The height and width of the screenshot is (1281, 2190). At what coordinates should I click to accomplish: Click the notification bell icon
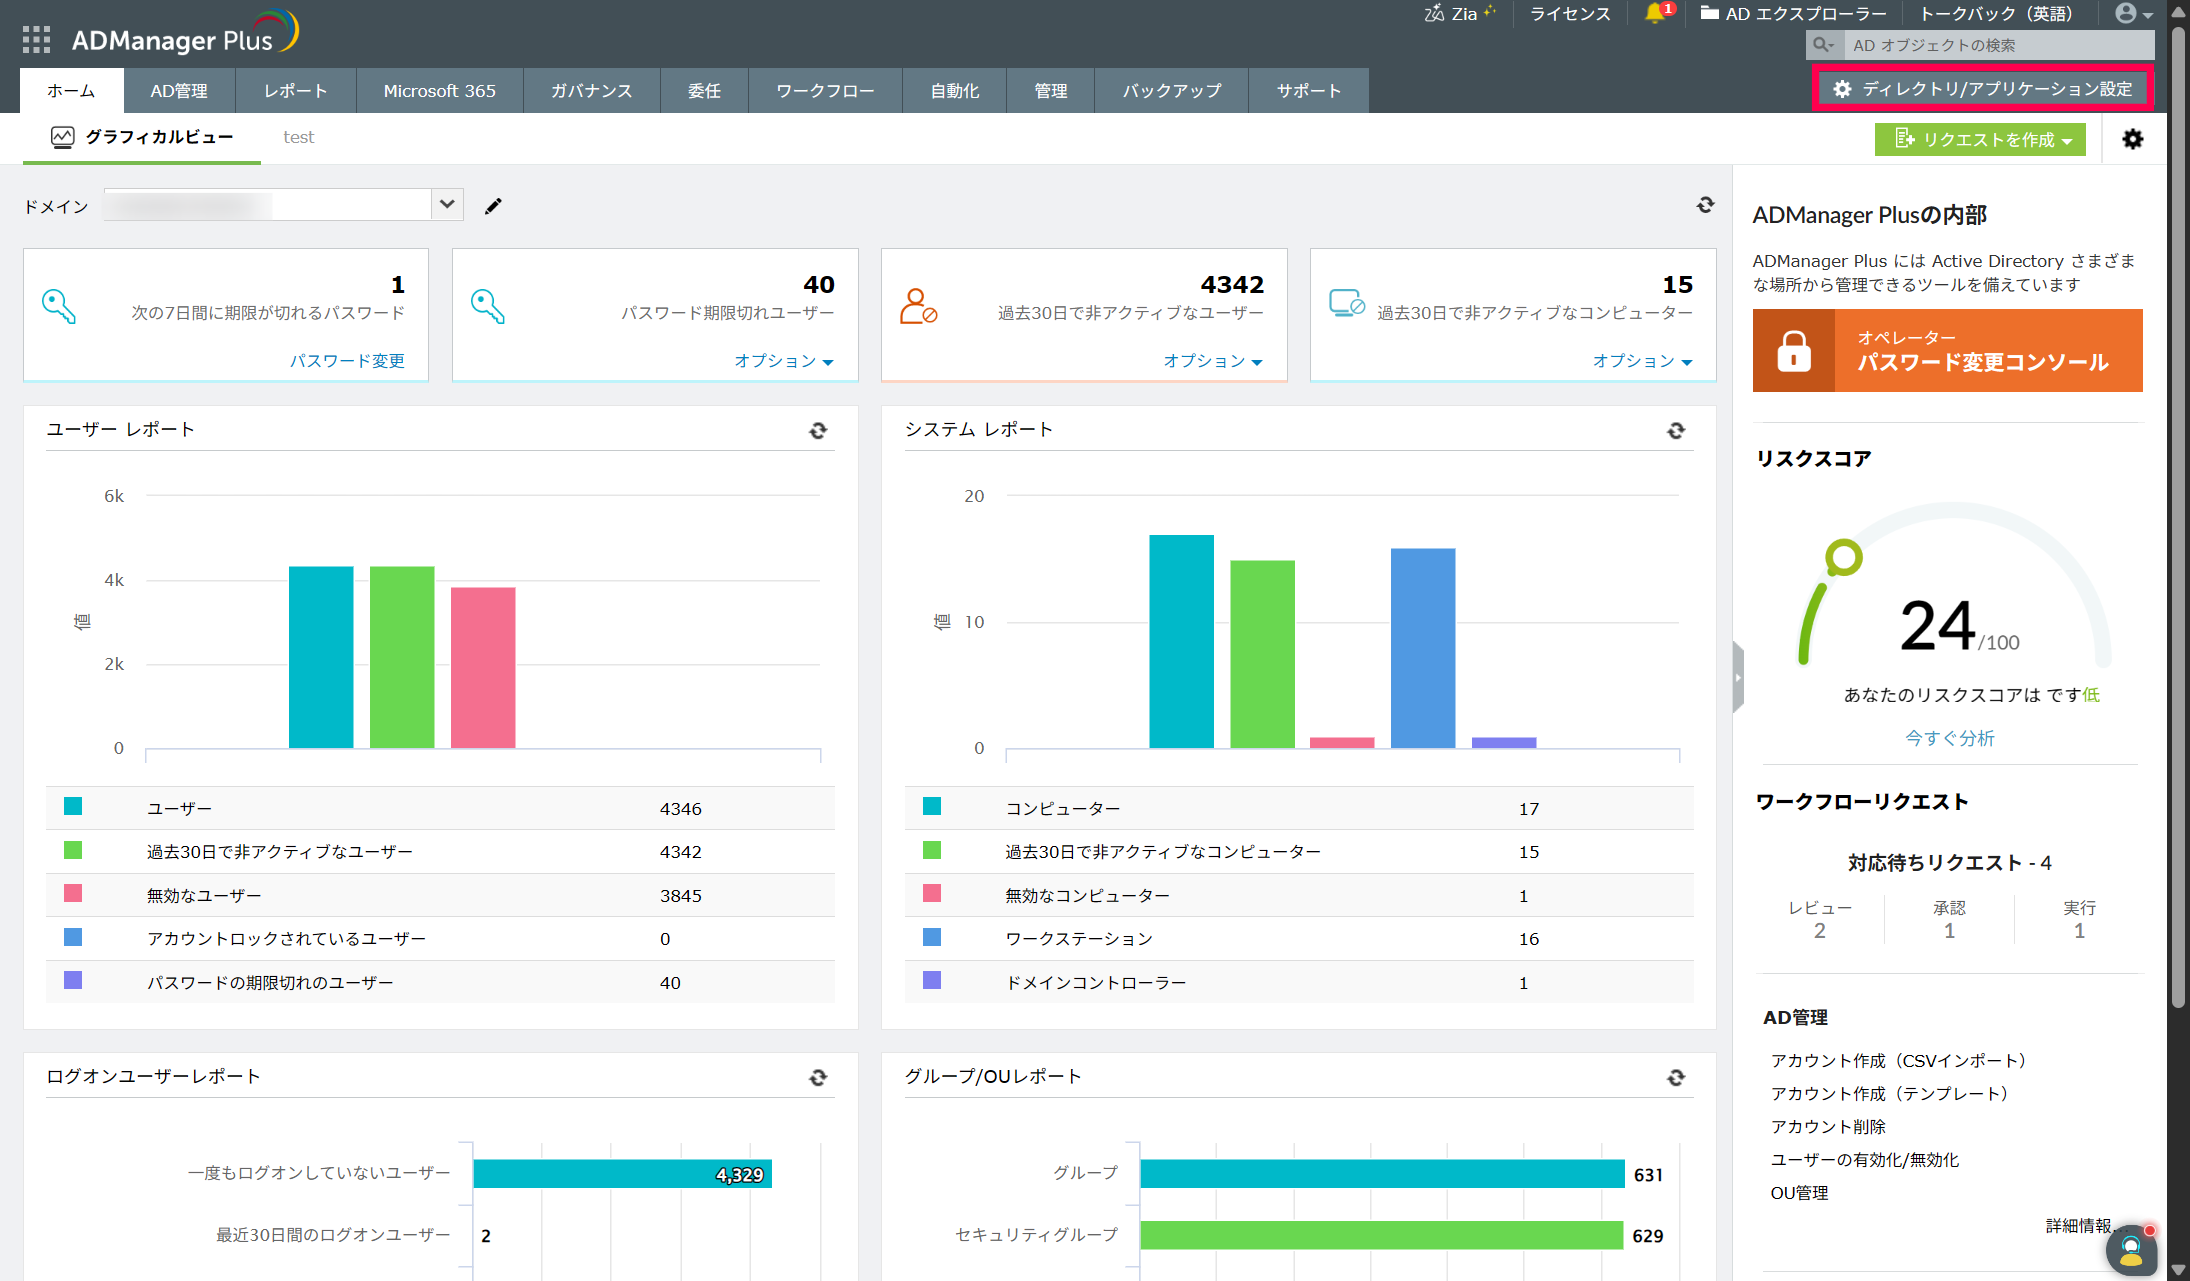(x=1654, y=14)
